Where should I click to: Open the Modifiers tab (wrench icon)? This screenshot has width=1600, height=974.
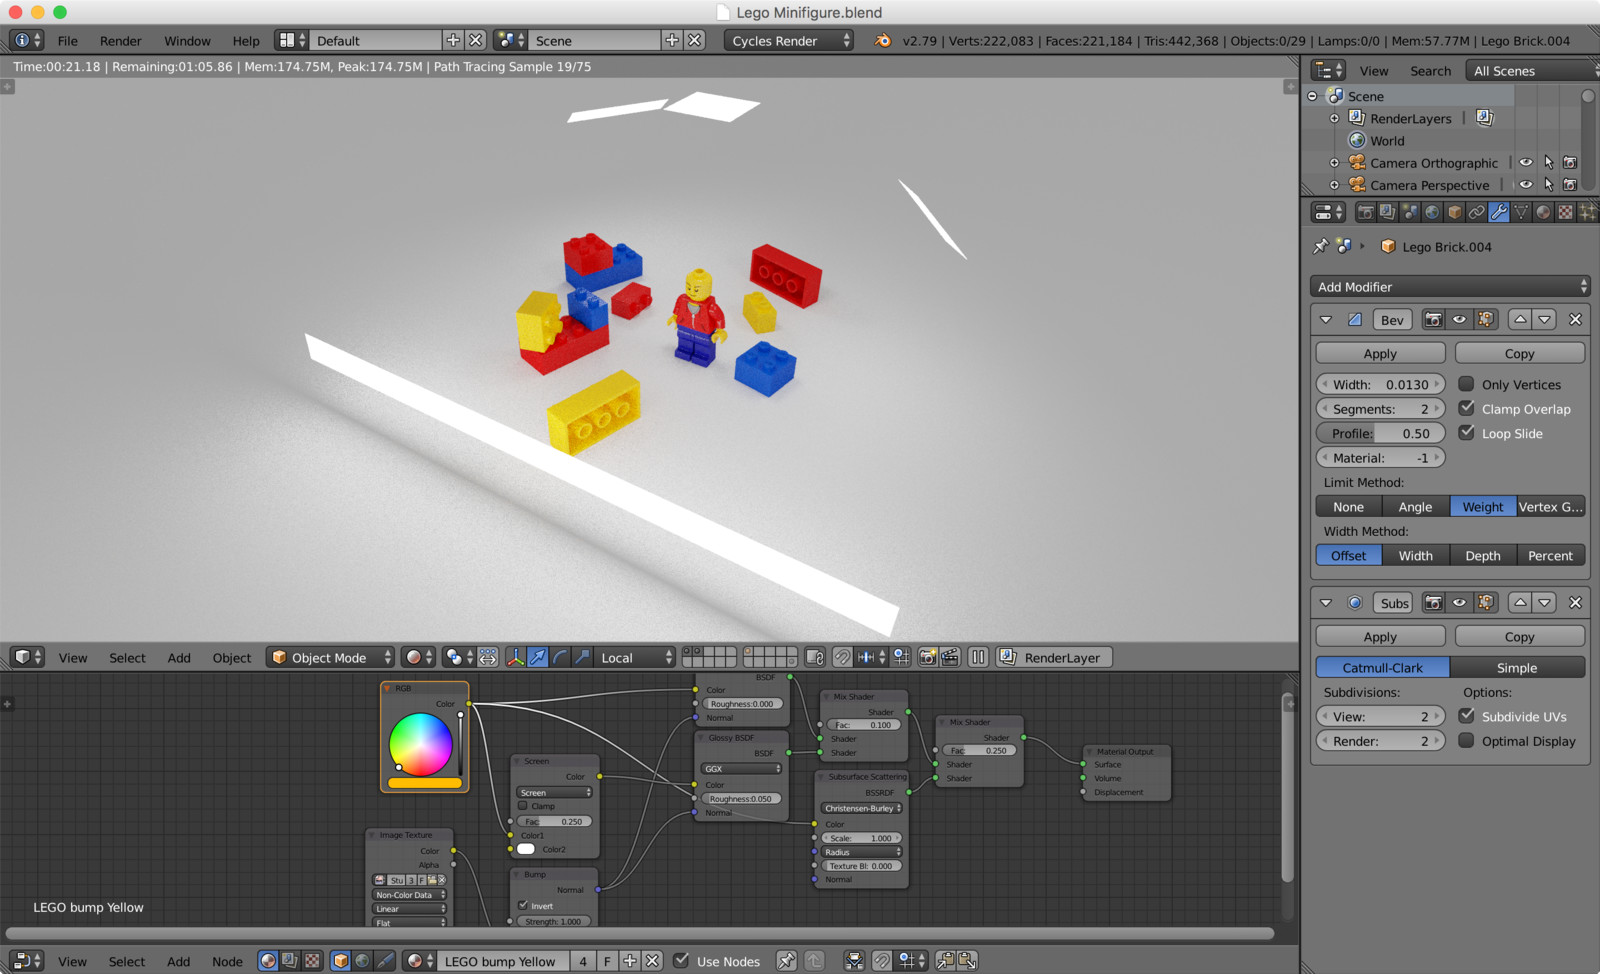click(1498, 212)
